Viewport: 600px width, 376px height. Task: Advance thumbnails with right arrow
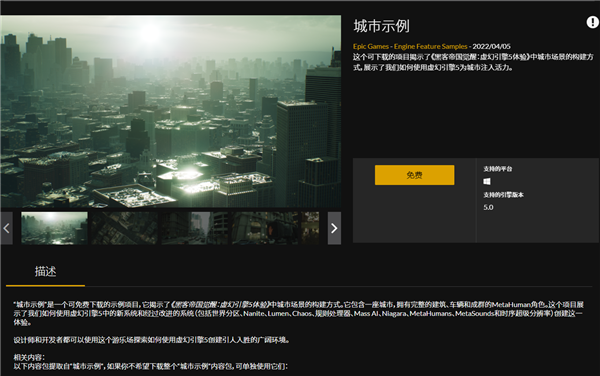pyautogui.click(x=334, y=228)
